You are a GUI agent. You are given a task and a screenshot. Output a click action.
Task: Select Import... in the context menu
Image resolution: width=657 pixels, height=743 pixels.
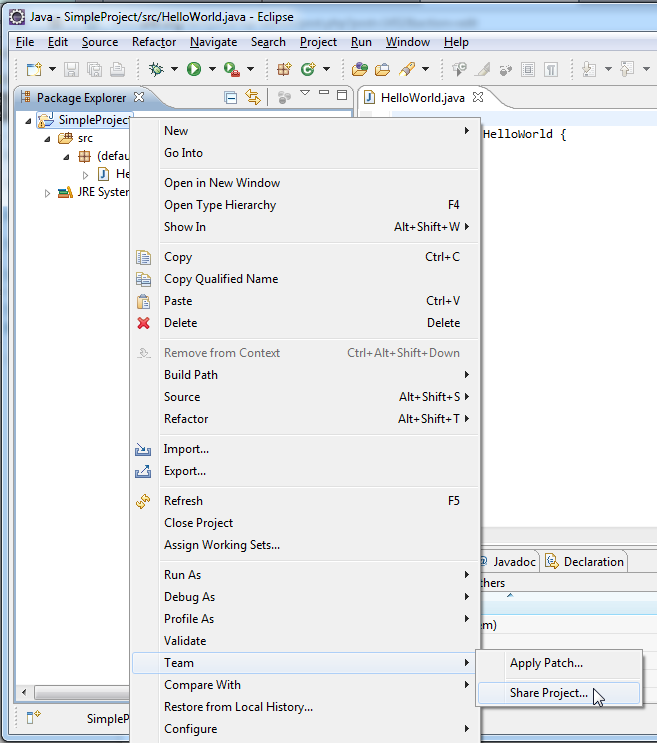306,449
